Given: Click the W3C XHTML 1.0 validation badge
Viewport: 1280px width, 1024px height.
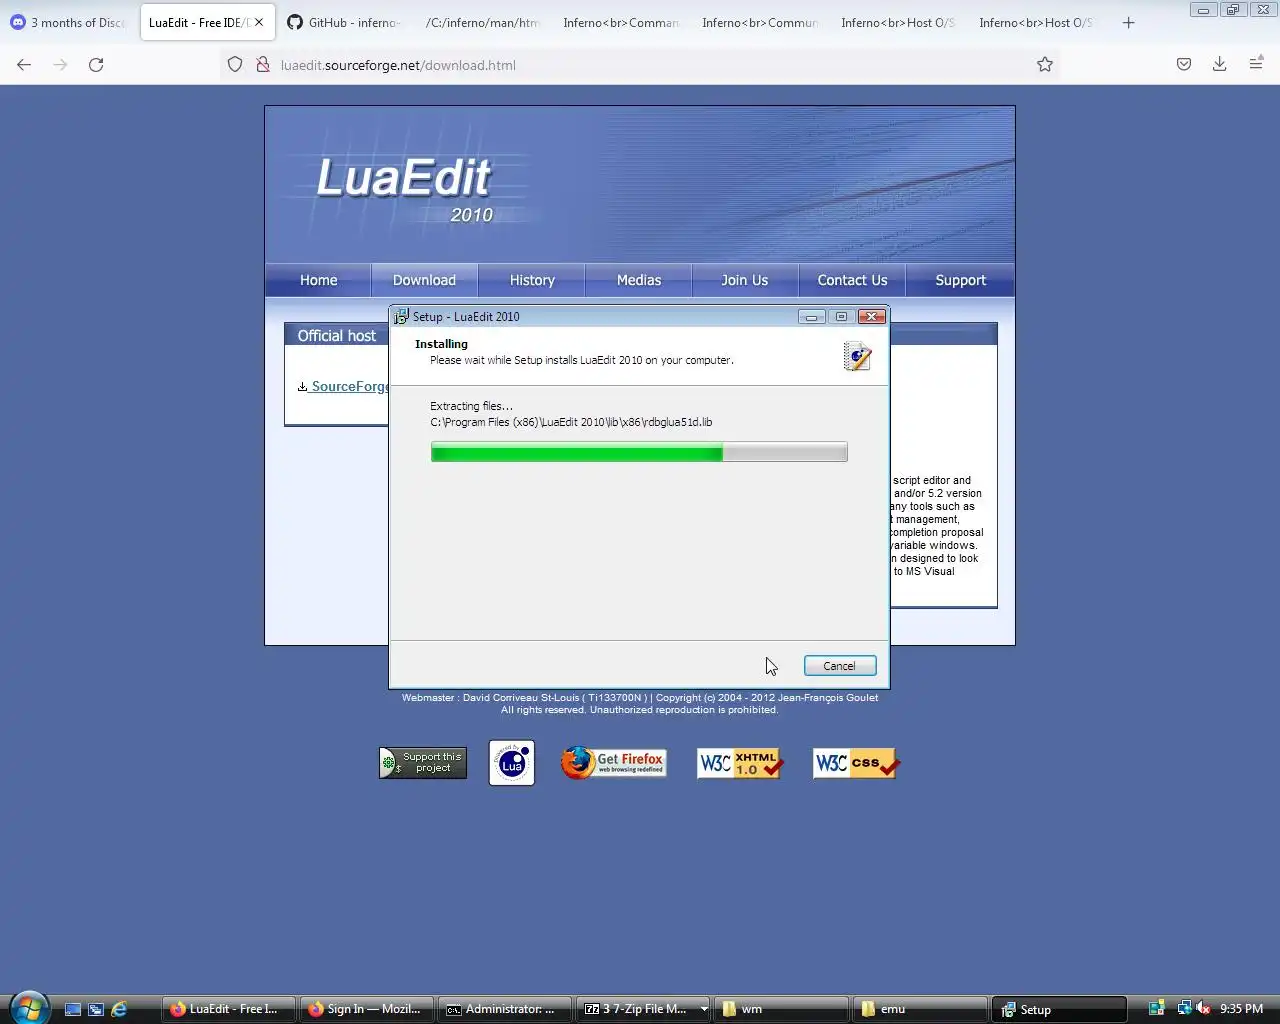Looking at the screenshot, I should coord(740,763).
